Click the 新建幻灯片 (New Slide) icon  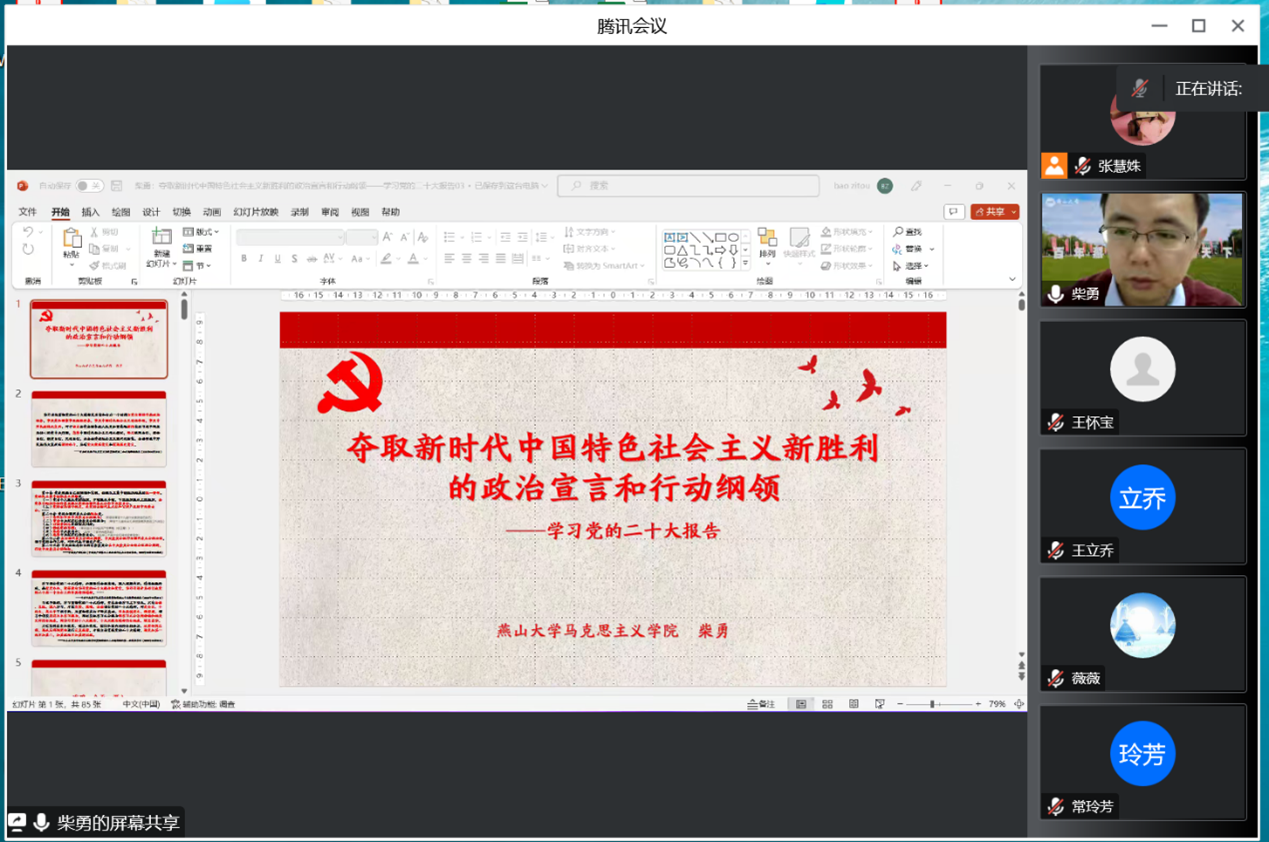[x=161, y=238]
